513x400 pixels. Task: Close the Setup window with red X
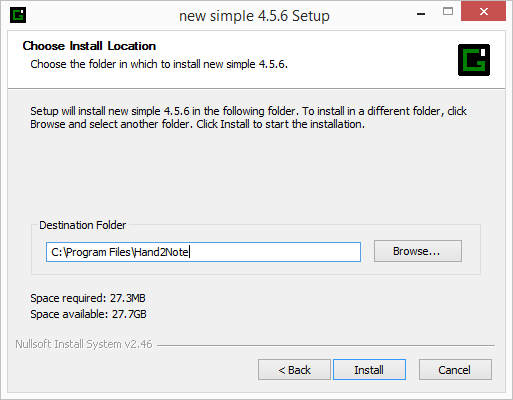[483, 12]
